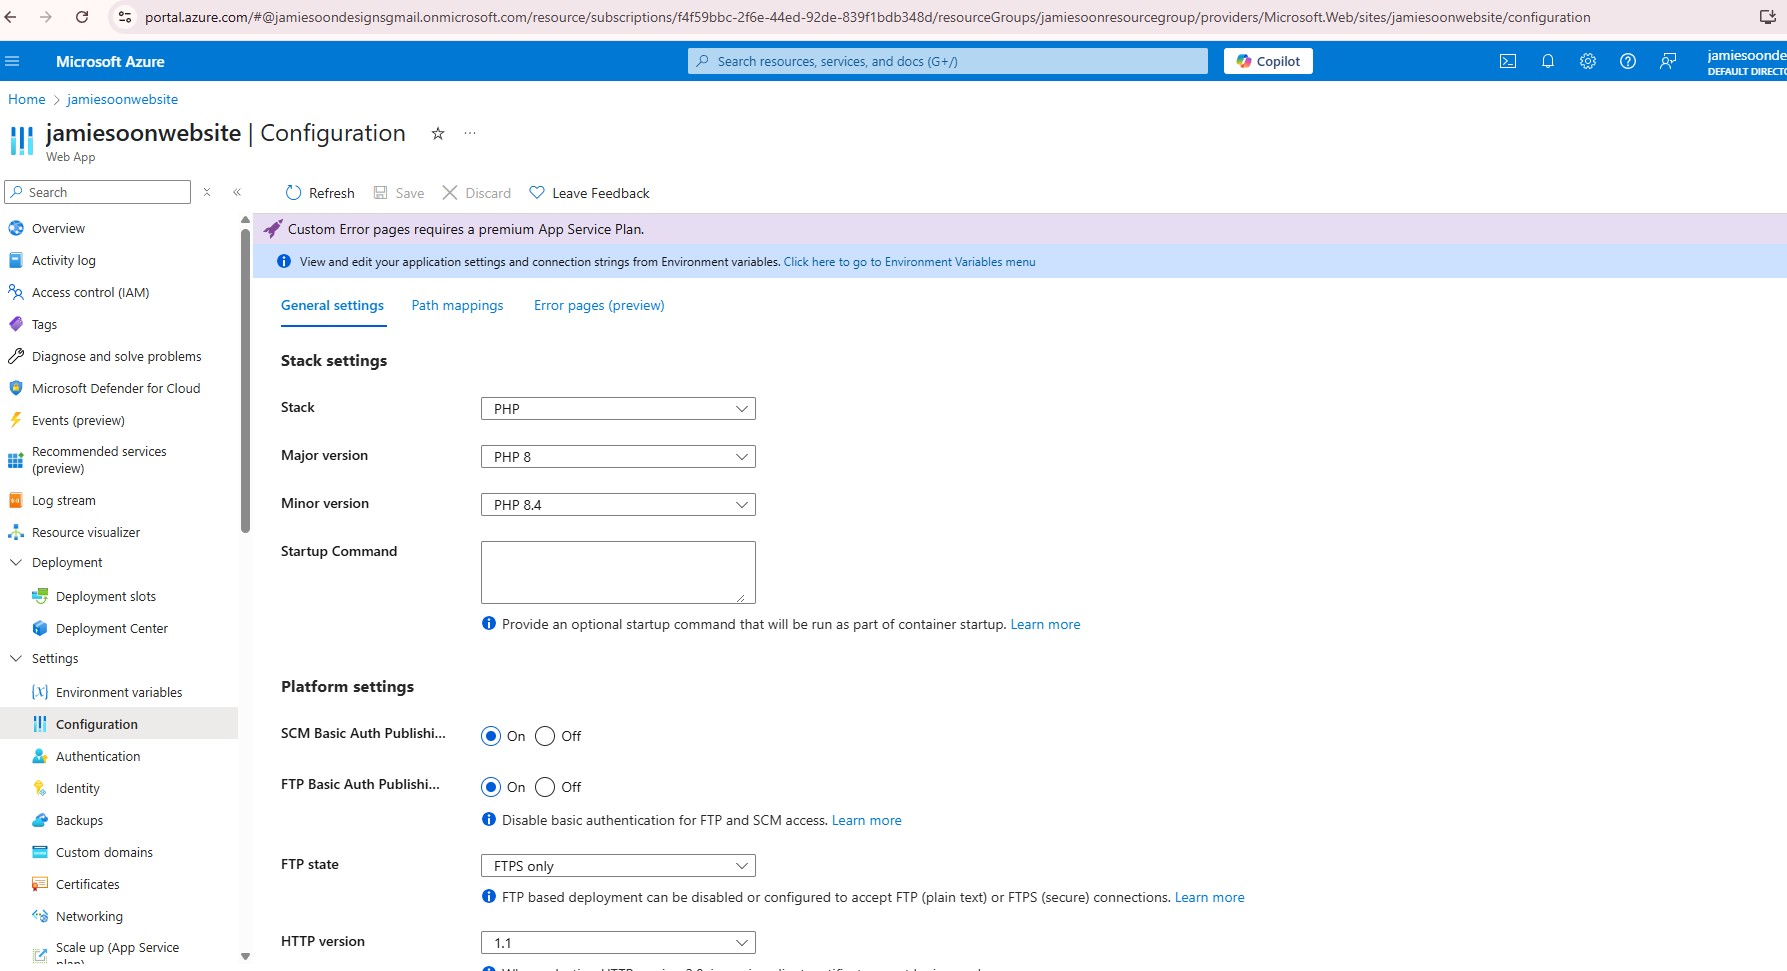Open the Major version dropdown
This screenshot has width=1787, height=971.
(x=618, y=456)
